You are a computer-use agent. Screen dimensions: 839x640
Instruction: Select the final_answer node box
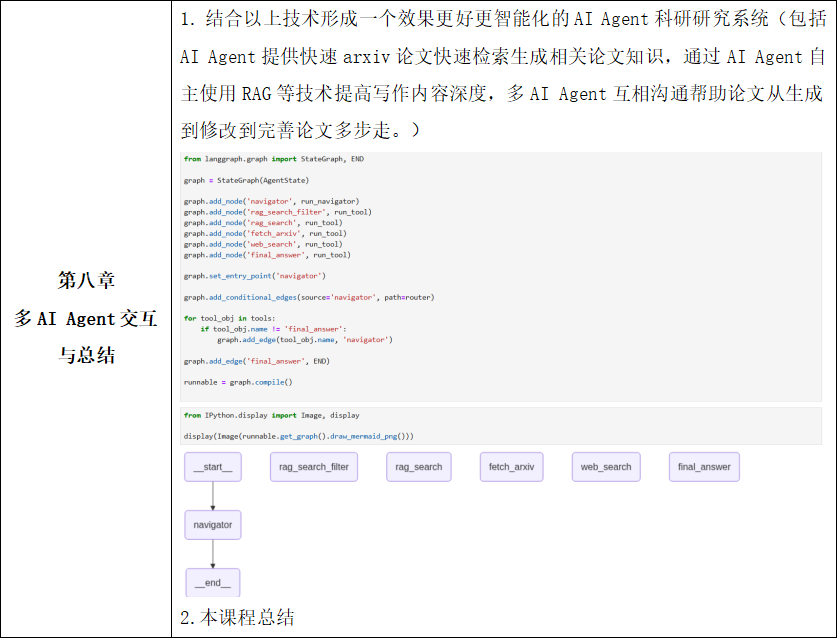[704, 467]
